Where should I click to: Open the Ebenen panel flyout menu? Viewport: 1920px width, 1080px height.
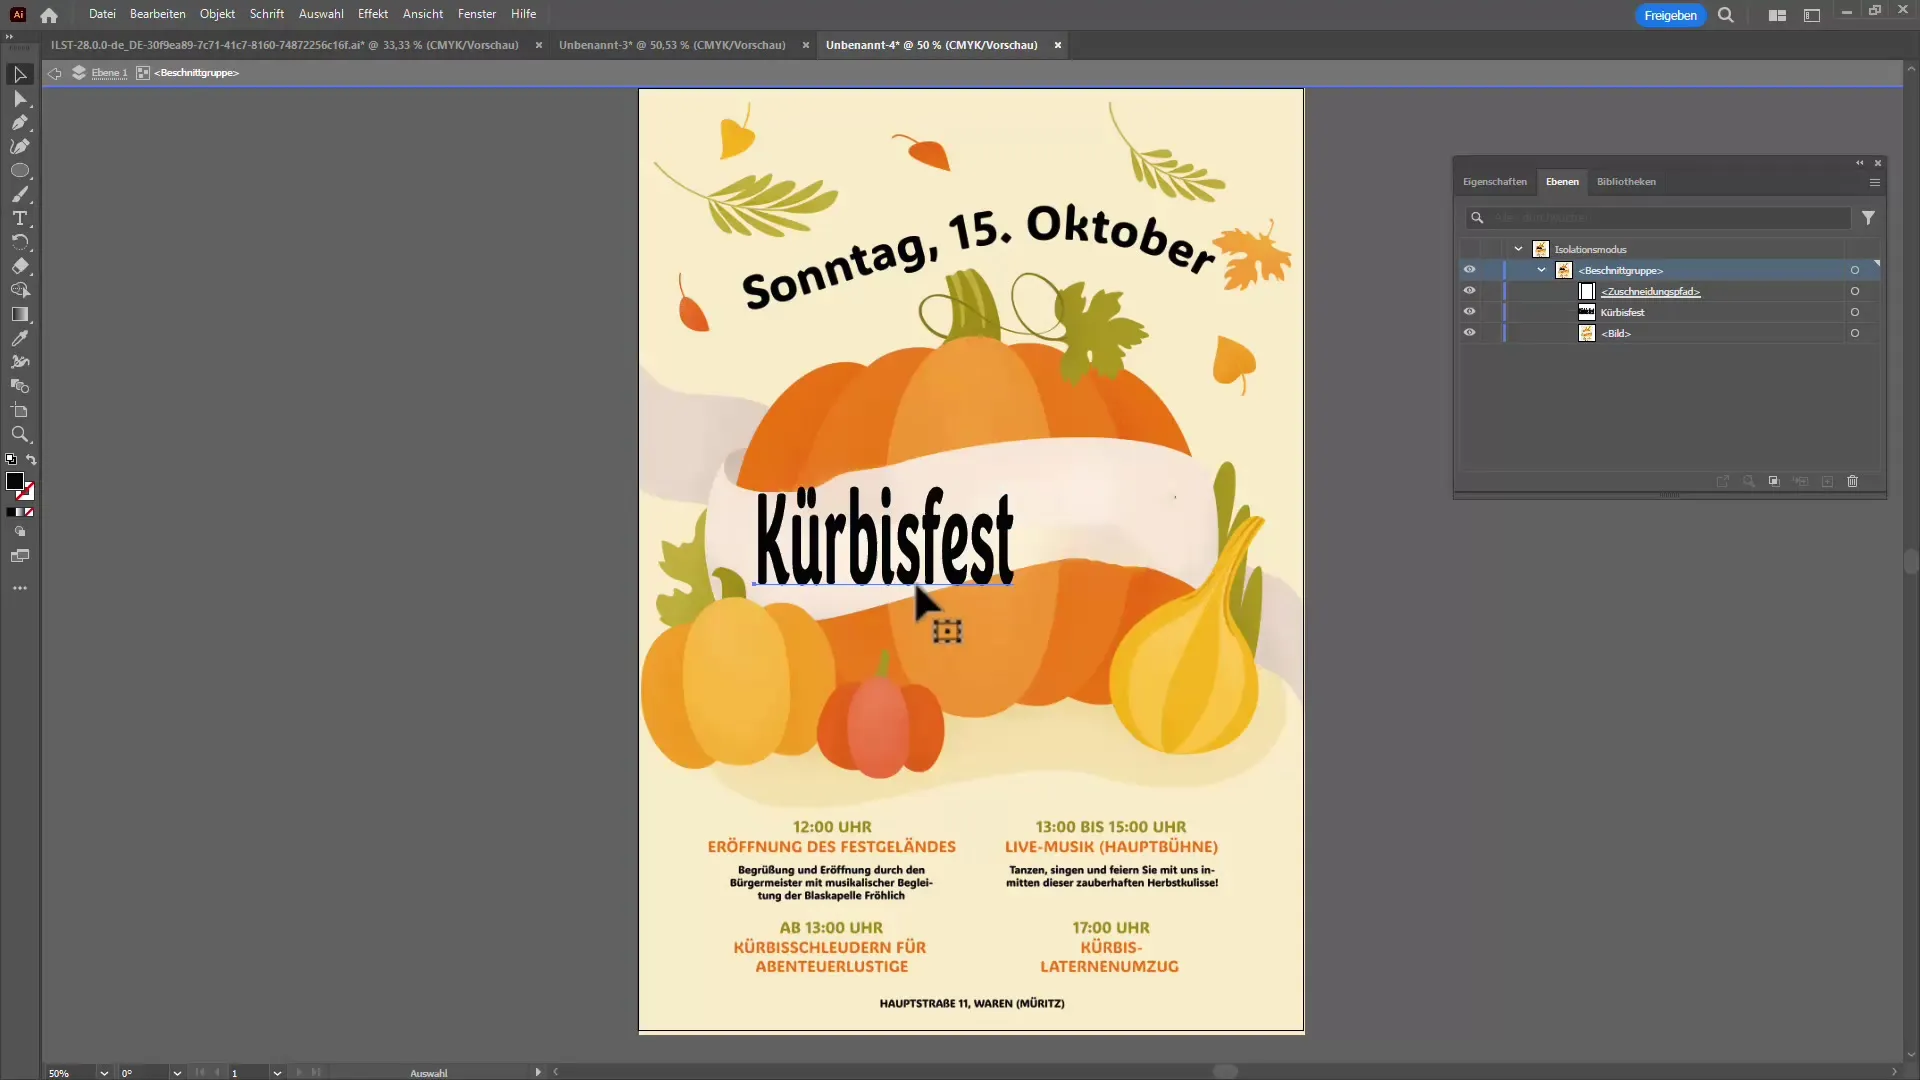[1875, 182]
